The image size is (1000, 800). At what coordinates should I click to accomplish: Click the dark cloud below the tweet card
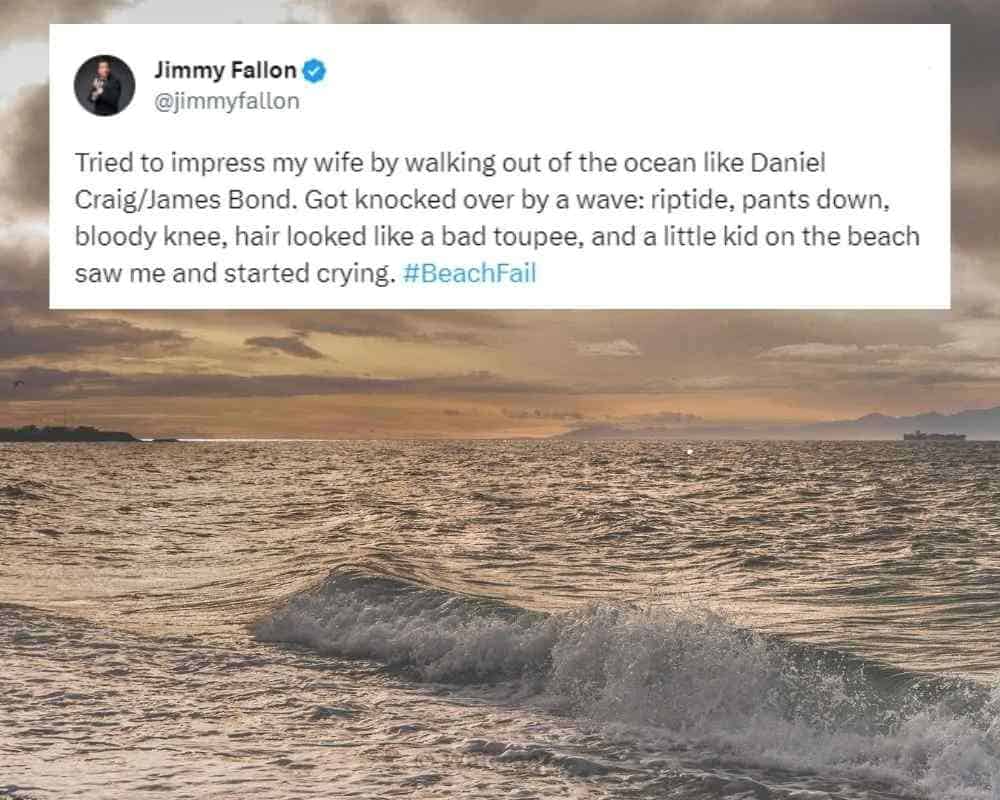coord(285,346)
